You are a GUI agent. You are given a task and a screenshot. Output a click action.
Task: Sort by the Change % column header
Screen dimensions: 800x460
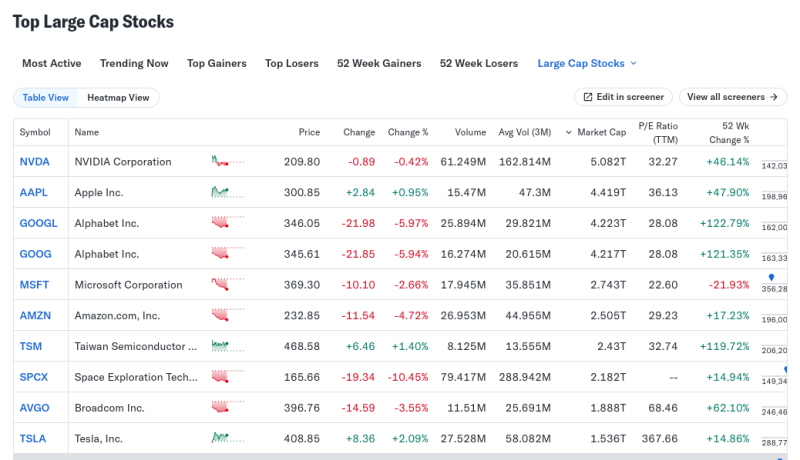(408, 132)
